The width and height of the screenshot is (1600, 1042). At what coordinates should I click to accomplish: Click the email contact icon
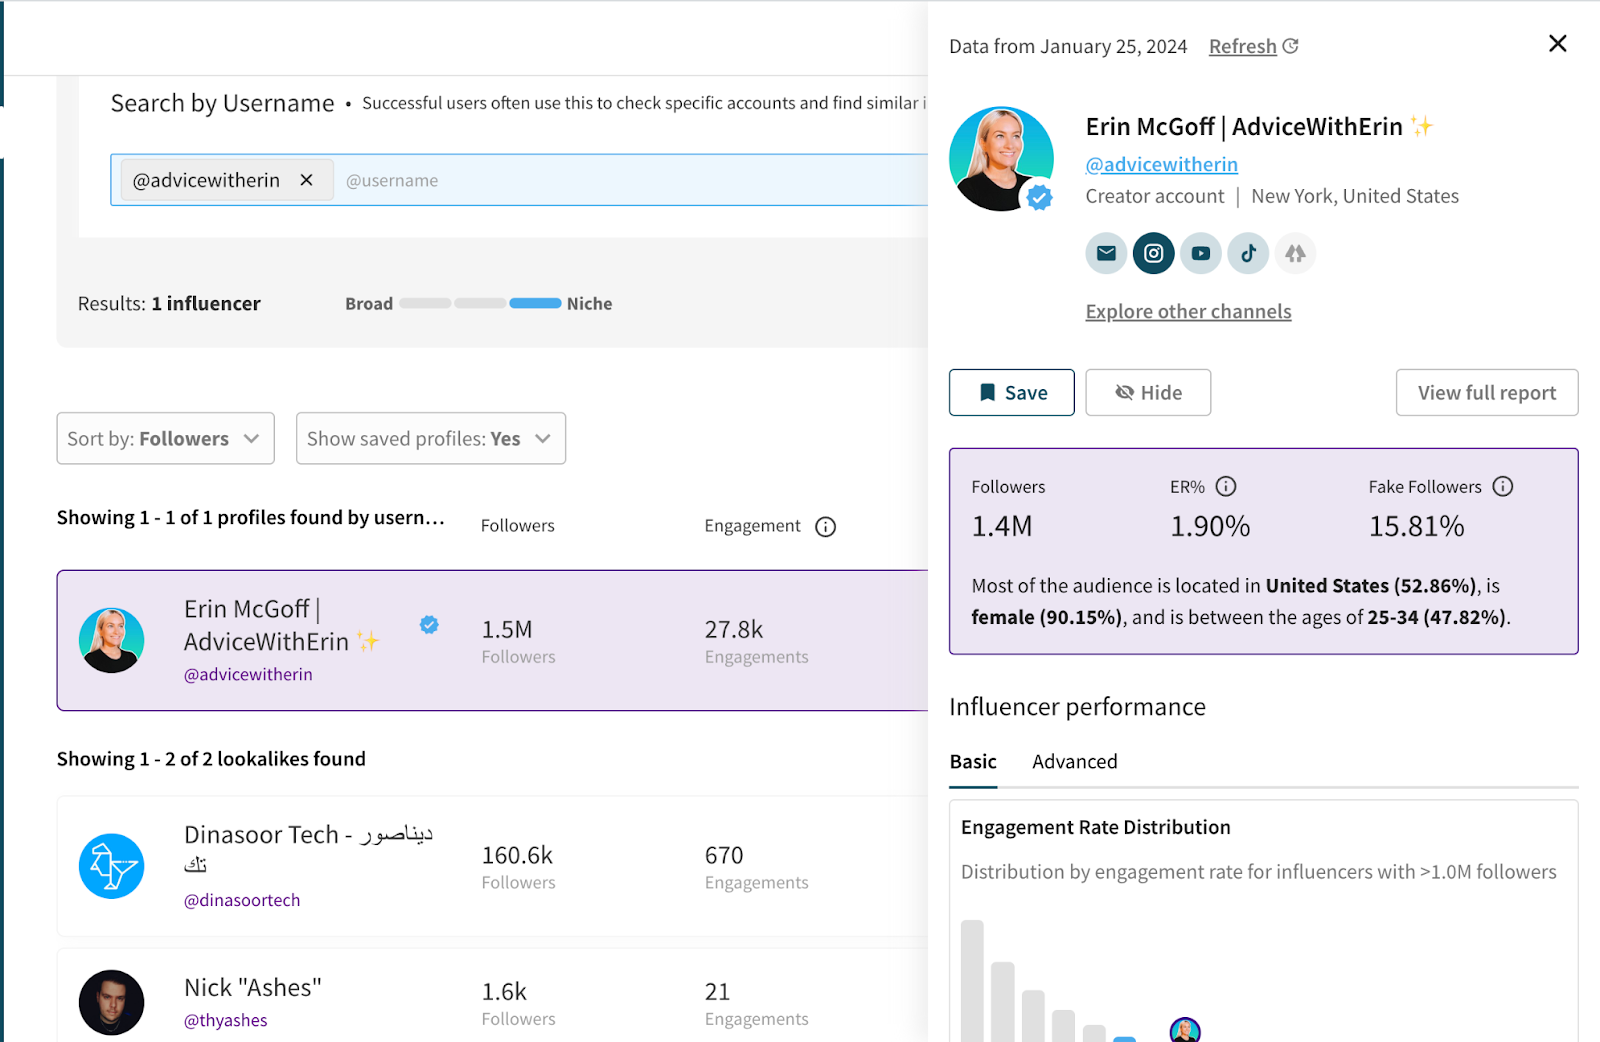[1106, 253]
